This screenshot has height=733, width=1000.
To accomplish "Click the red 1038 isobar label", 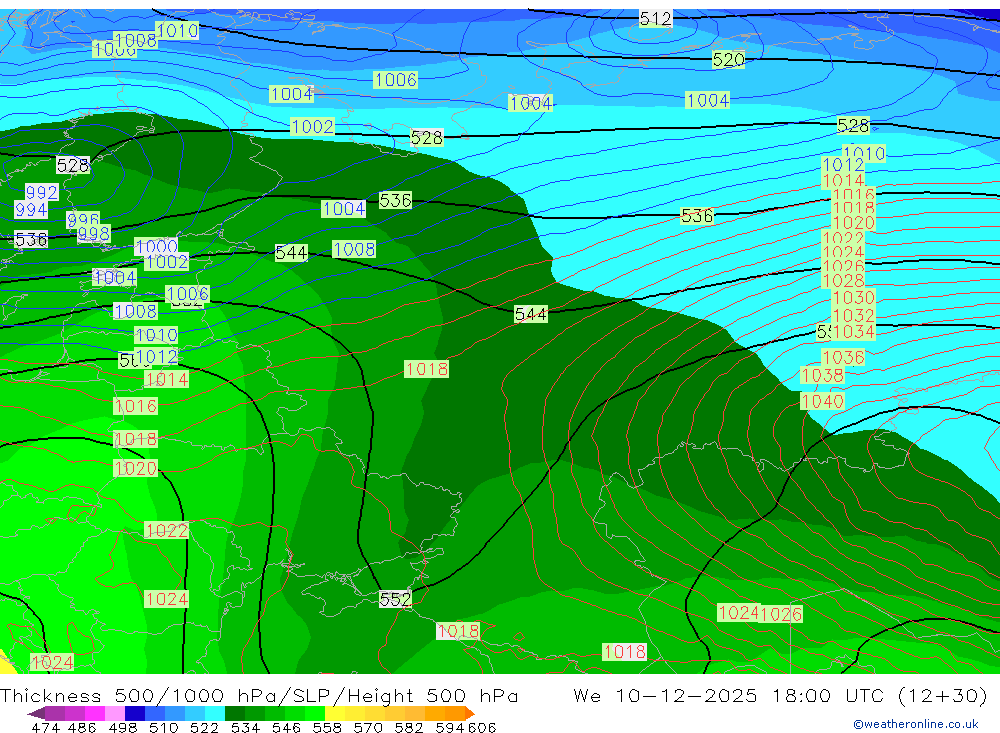I will (822, 375).
